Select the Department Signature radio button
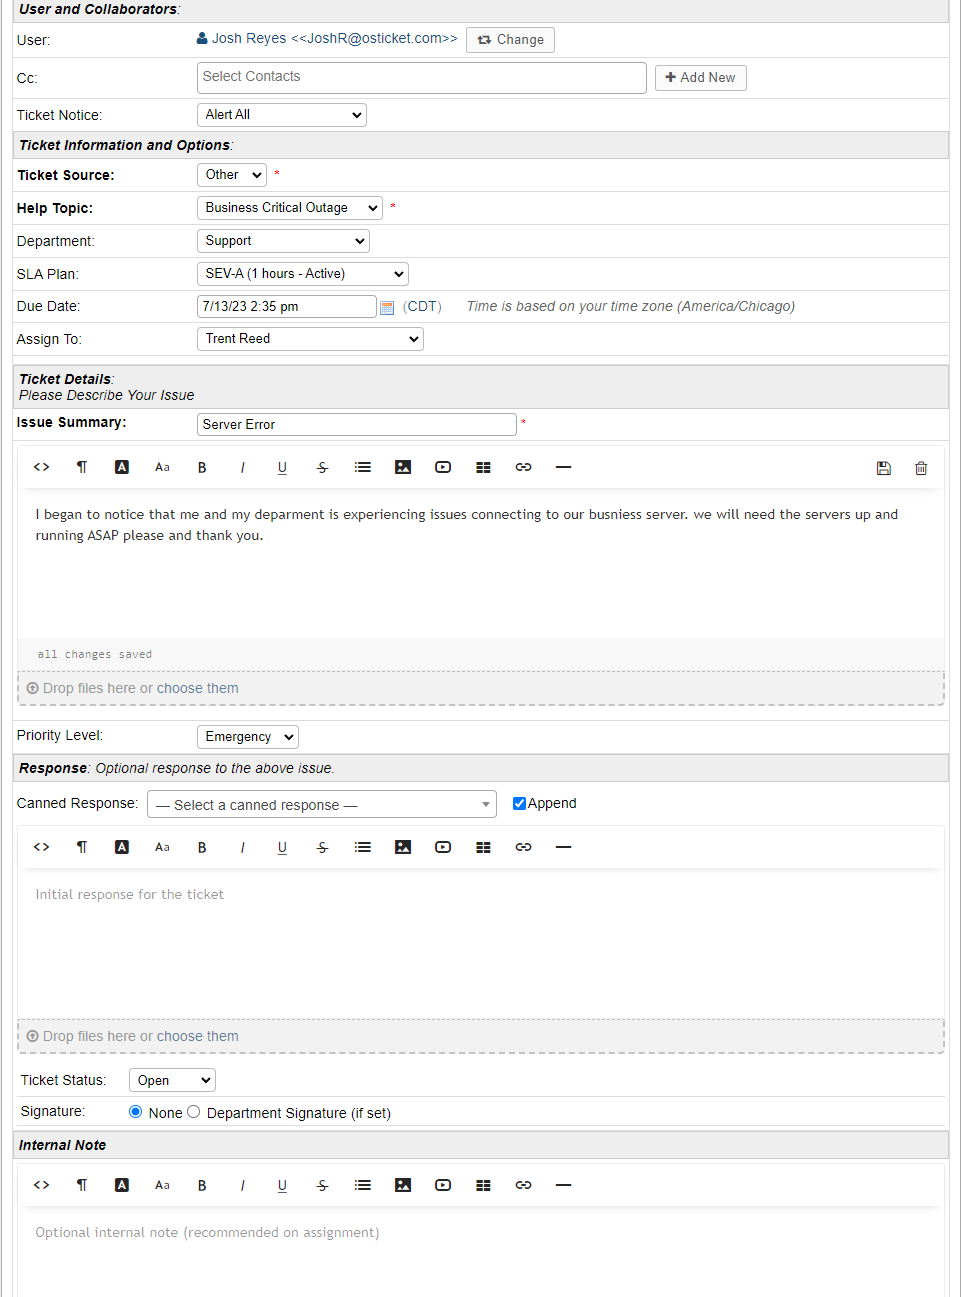 pos(193,1111)
